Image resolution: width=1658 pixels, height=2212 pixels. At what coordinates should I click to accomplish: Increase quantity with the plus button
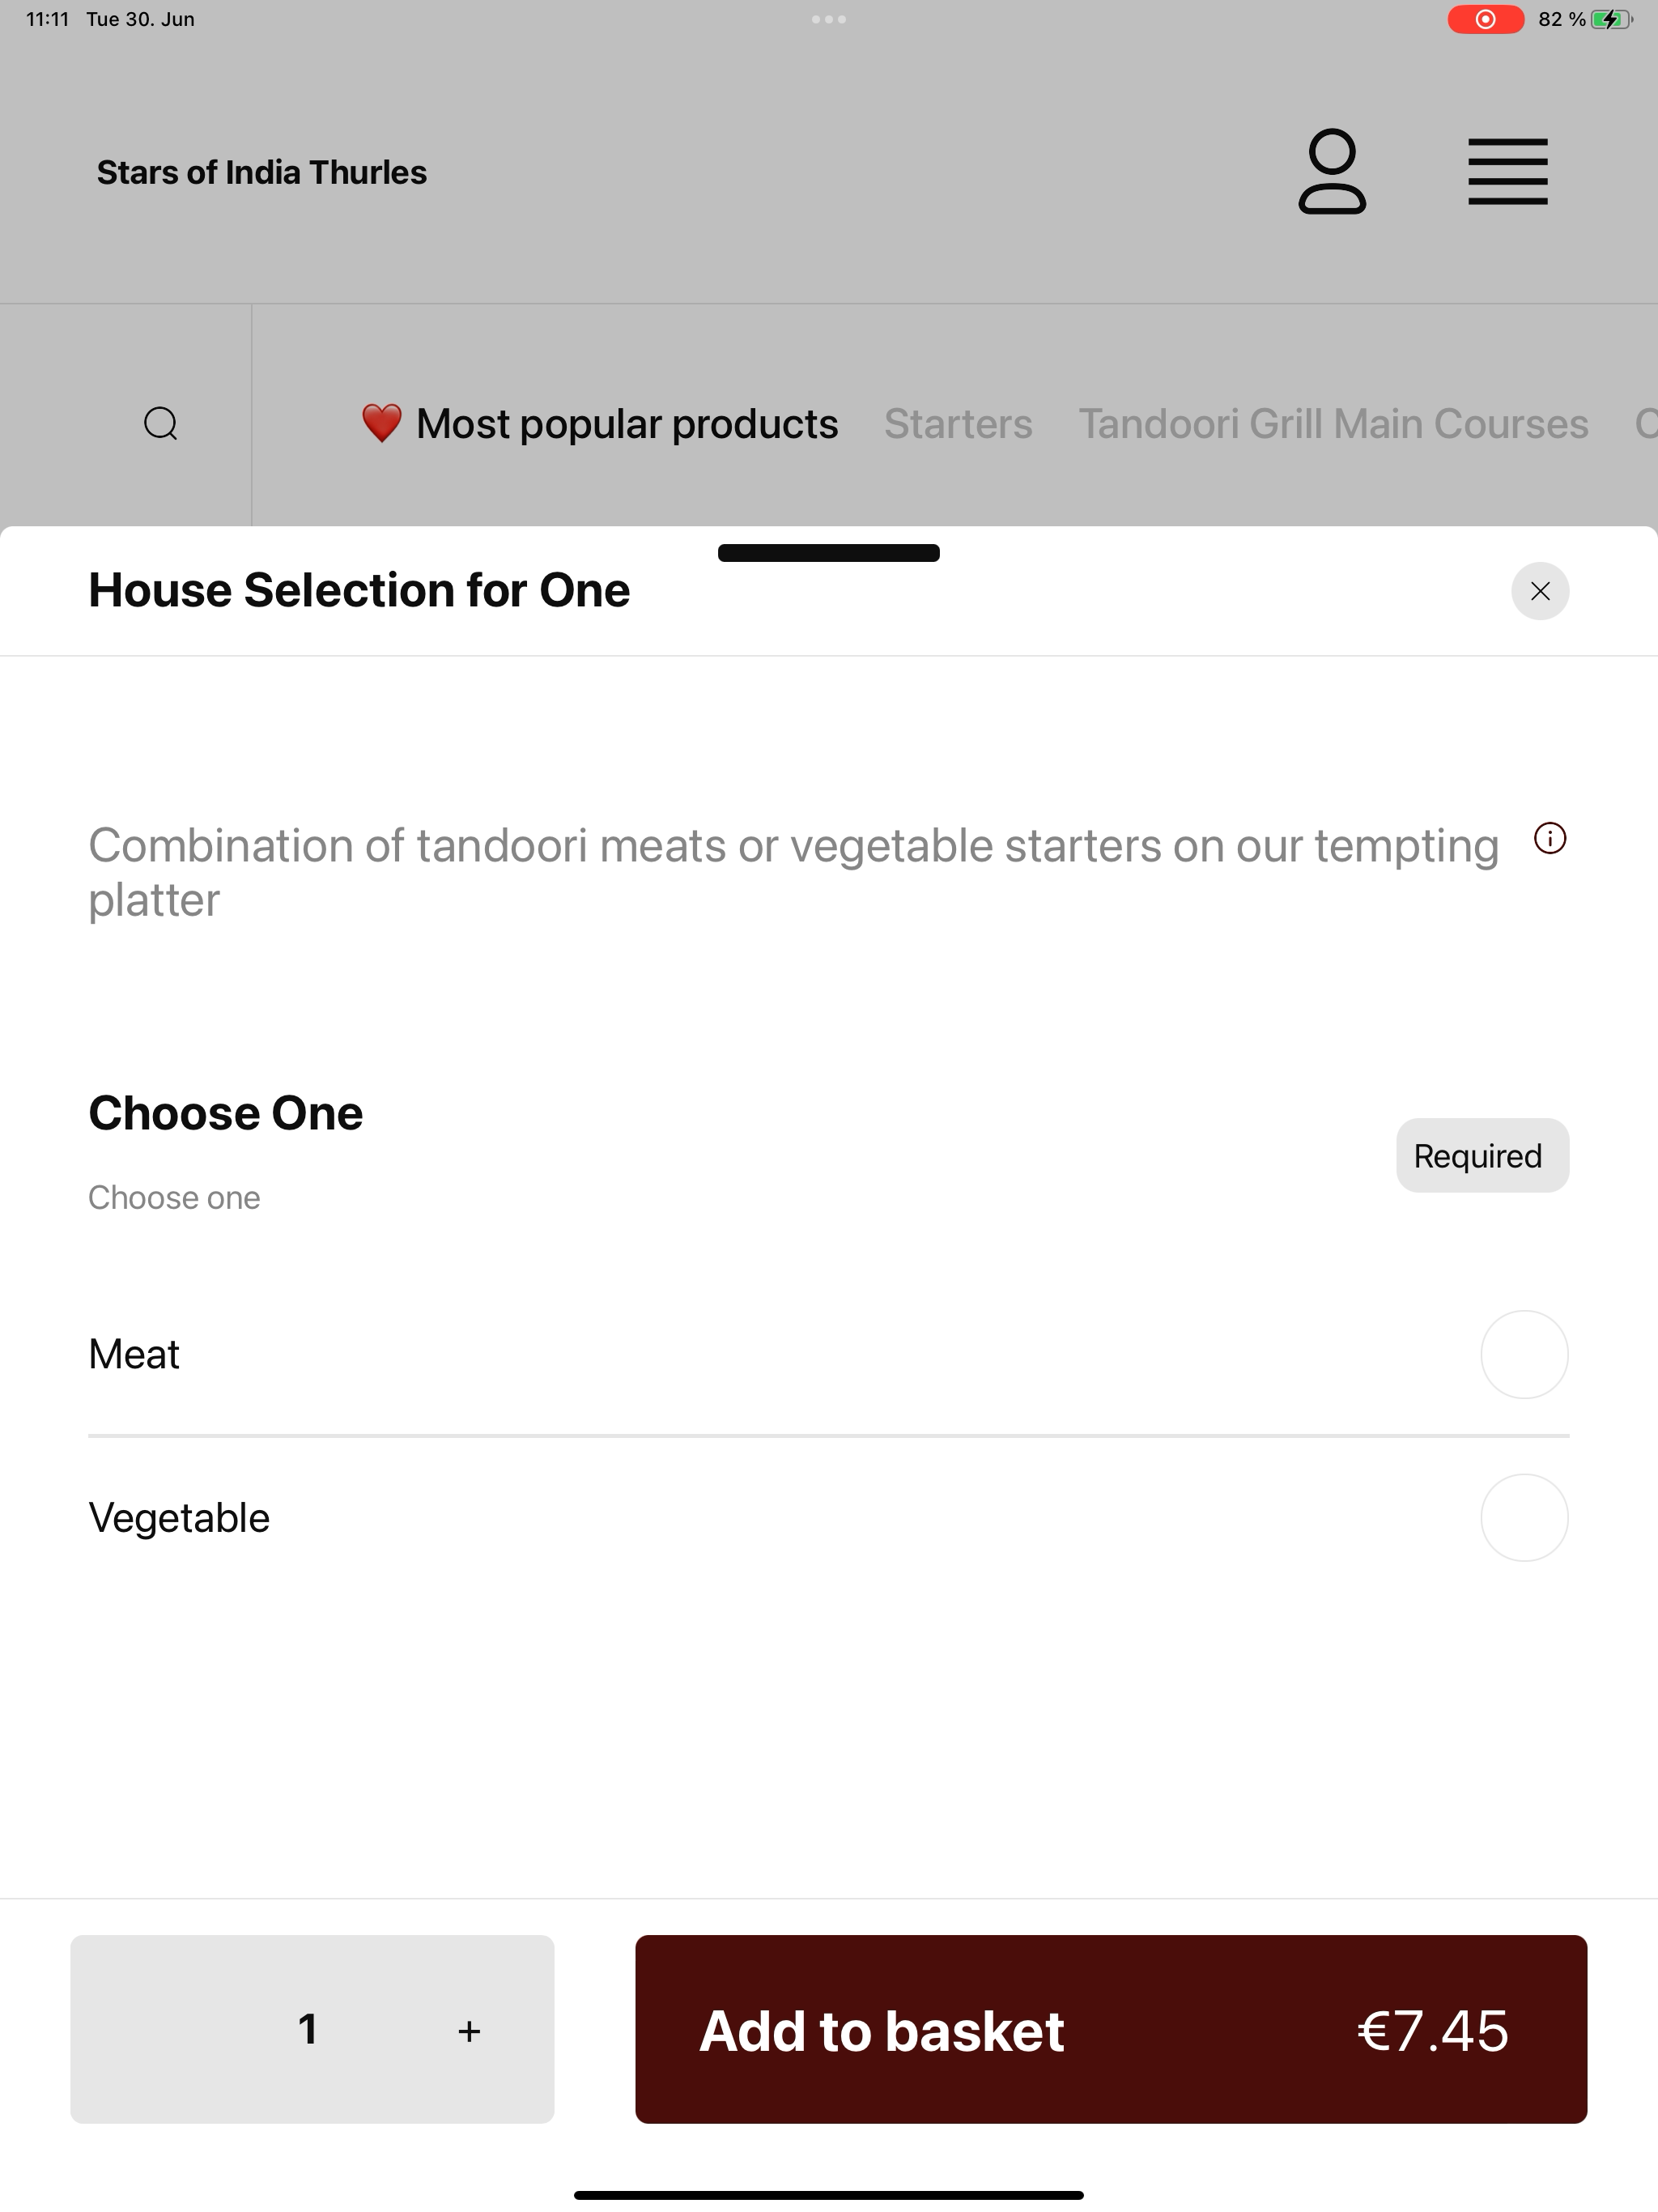point(469,2031)
